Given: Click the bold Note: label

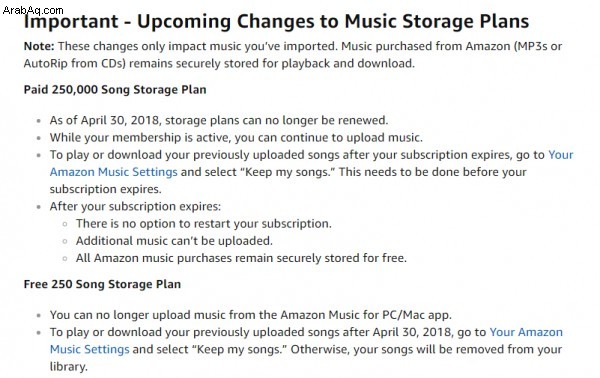Looking at the screenshot, I should [x=39, y=46].
